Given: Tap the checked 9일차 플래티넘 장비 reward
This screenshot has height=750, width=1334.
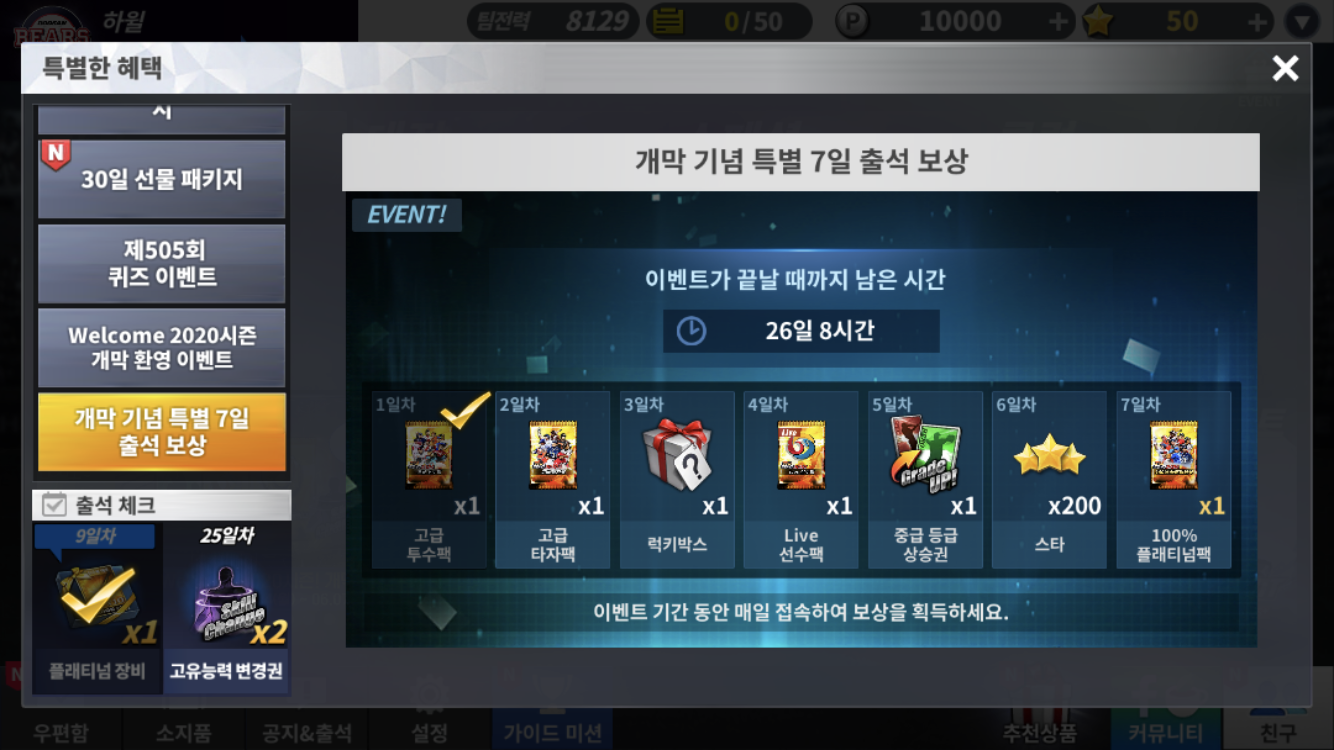Looking at the screenshot, I should (97, 607).
